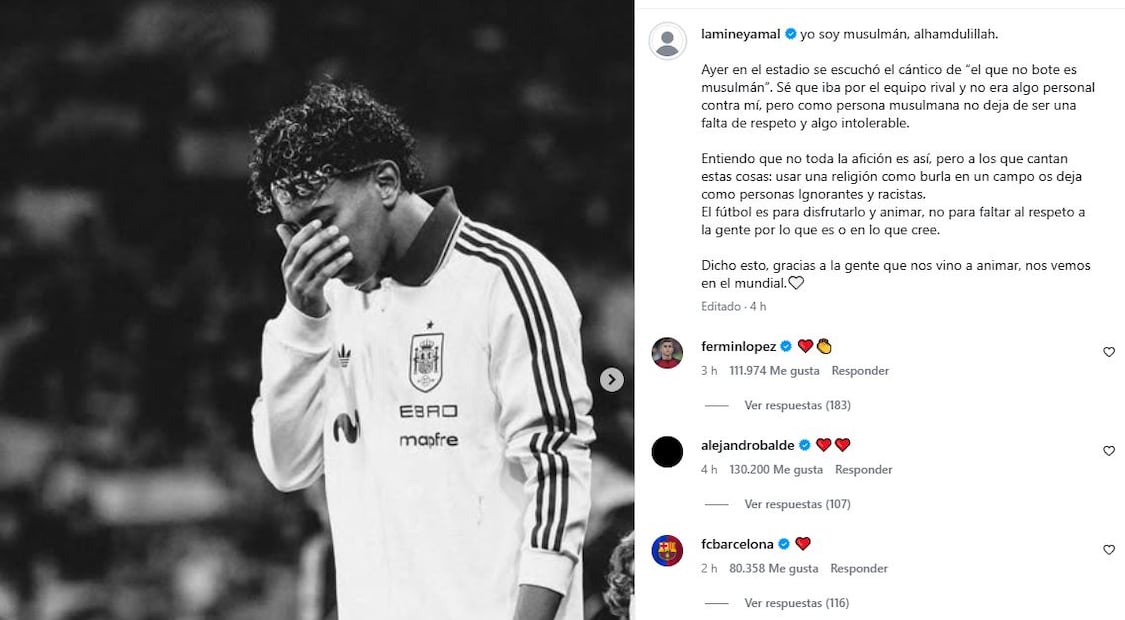Reply to alejandrobalde's comment
Image resolution: width=1125 pixels, height=620 pixels.
tap(863, 470)
